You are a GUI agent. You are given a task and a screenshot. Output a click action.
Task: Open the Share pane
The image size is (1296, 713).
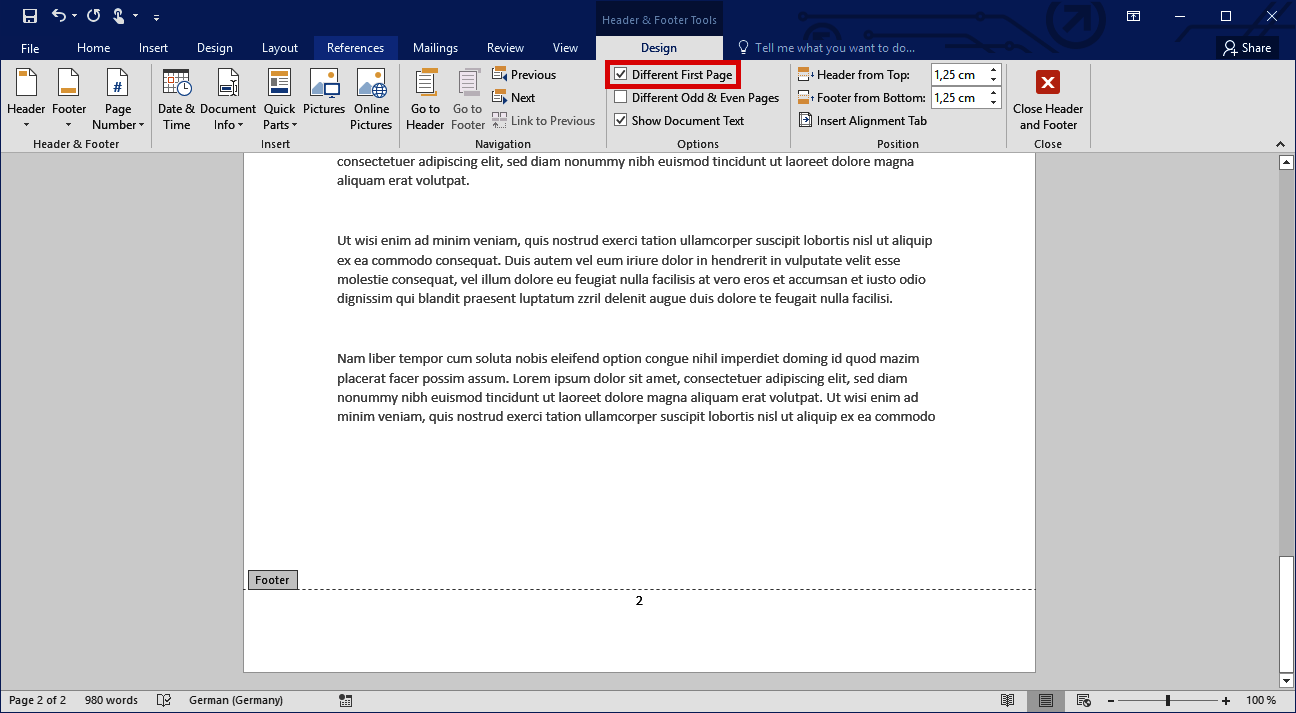(1247, 47)
